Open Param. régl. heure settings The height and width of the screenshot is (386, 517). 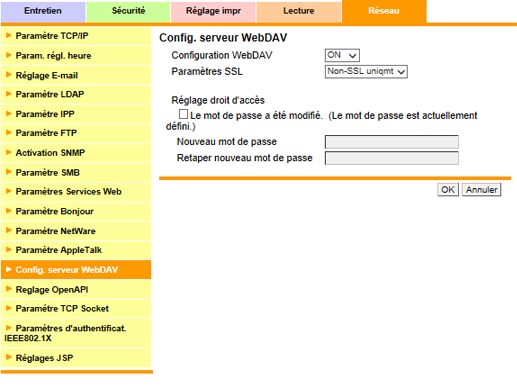pos(76,56)
